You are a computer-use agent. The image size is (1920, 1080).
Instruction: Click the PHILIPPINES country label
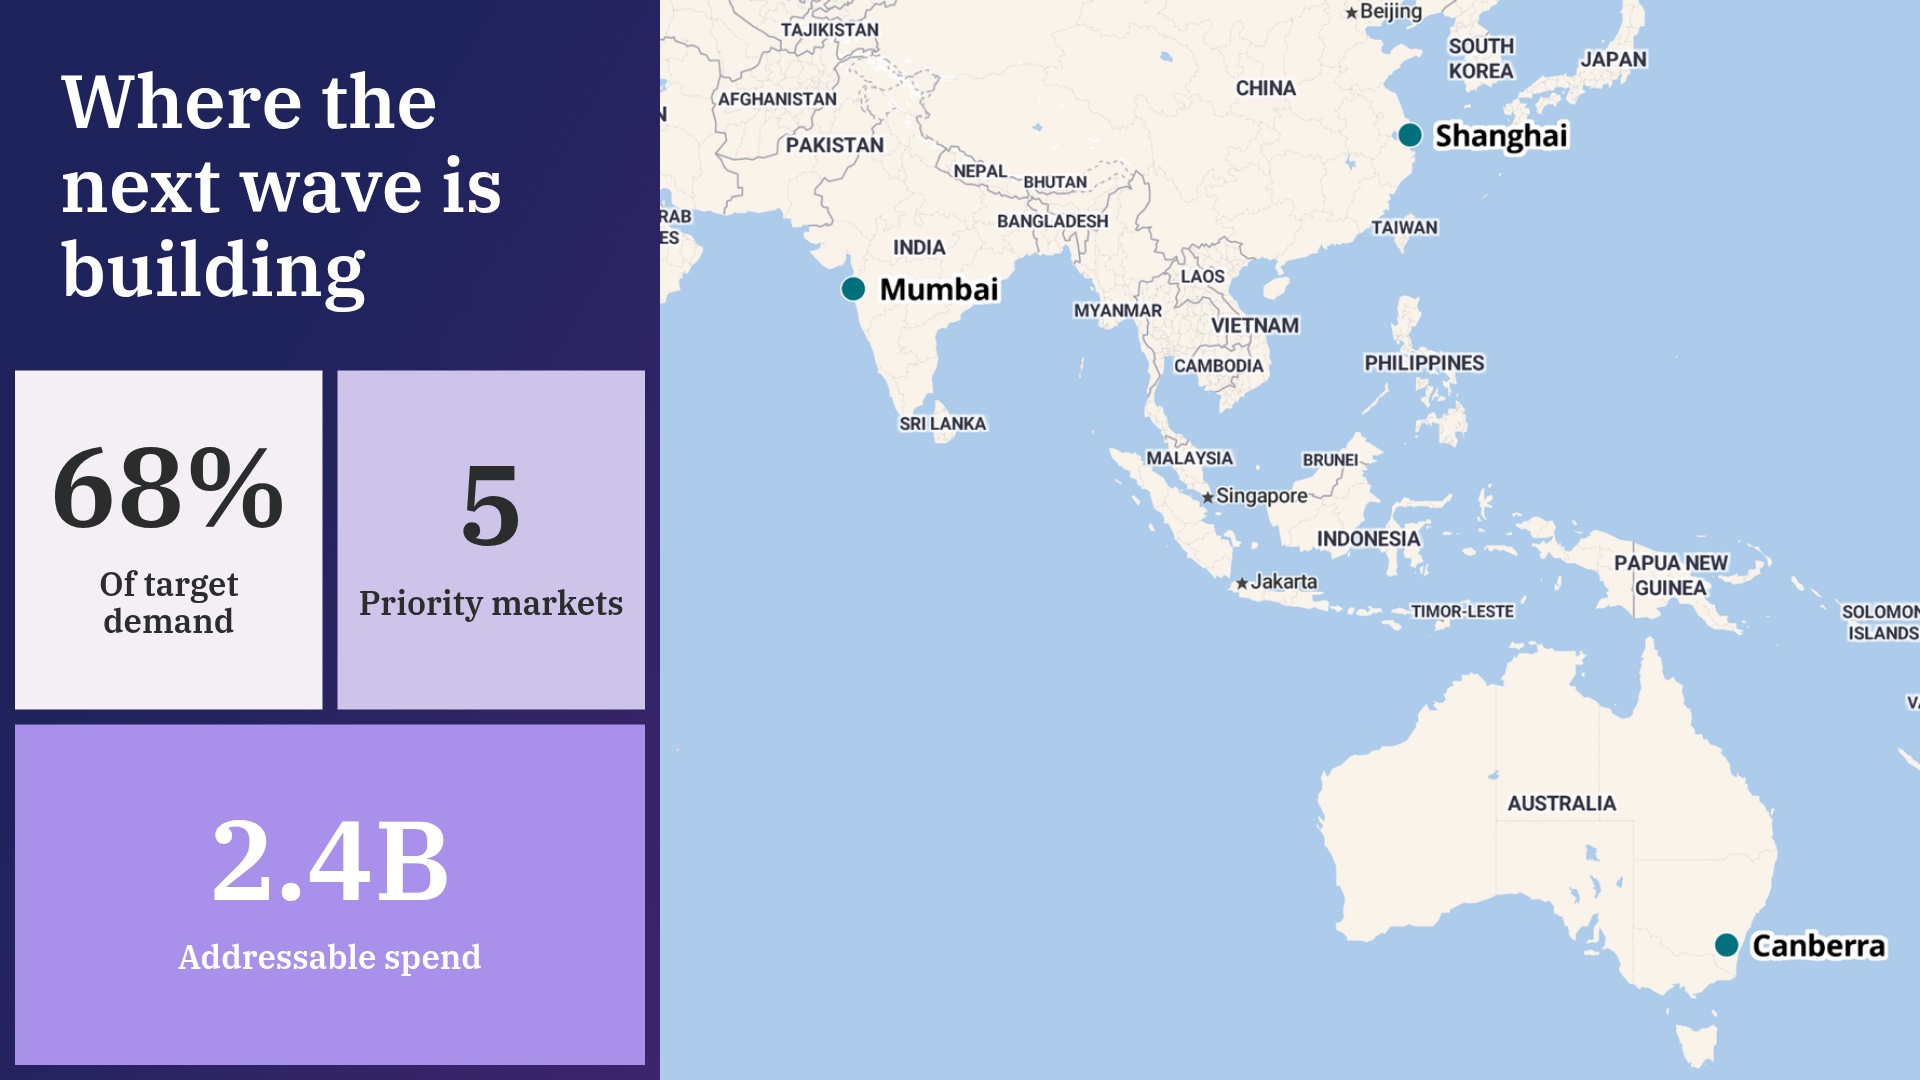[x=1424, y=363]
